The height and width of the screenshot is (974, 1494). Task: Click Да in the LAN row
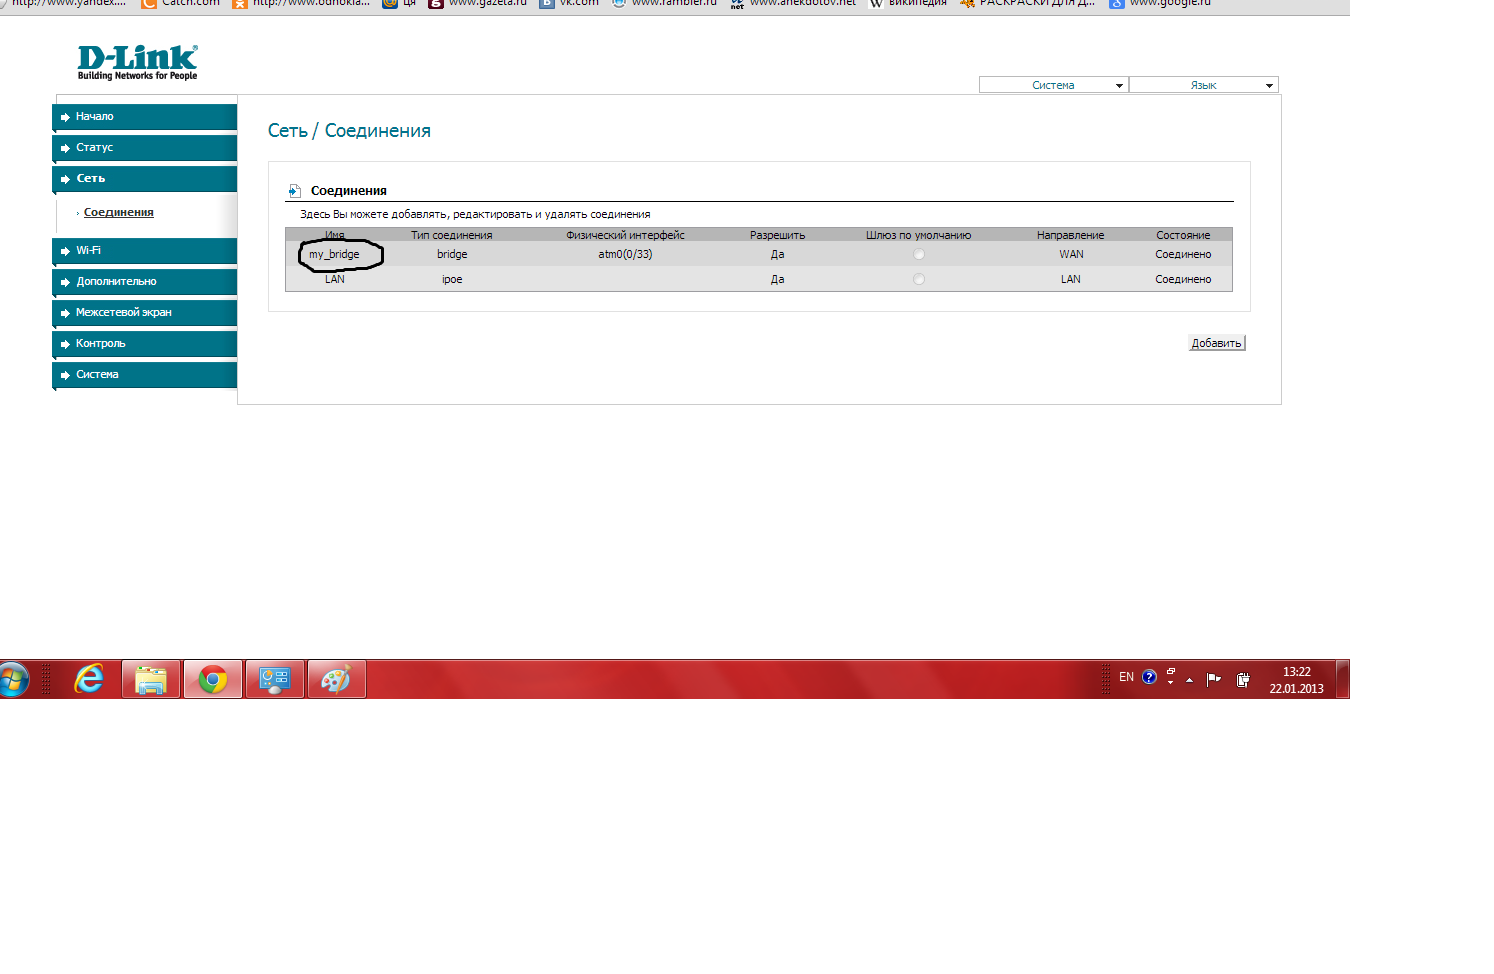[x=778, y=279]
